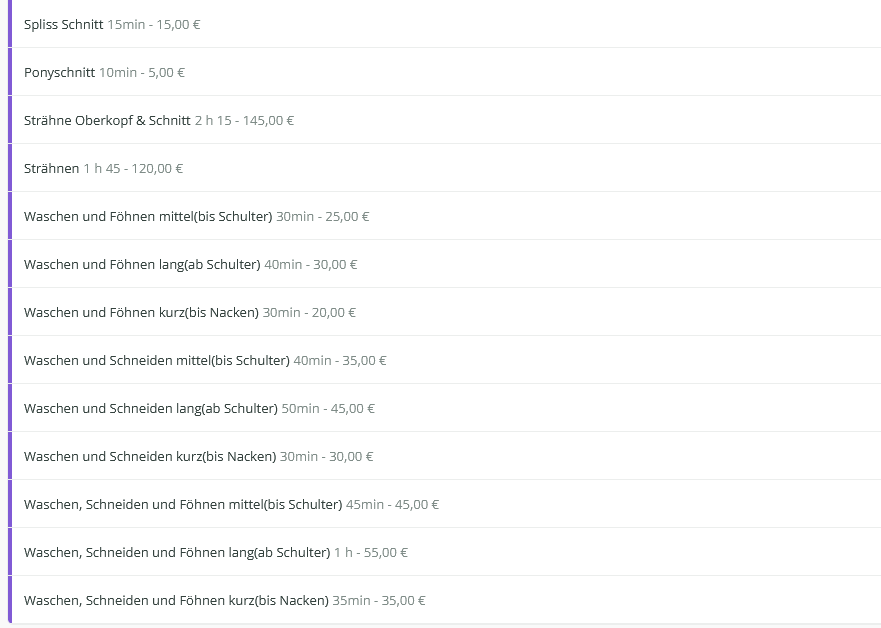Click the 20,00 € price text

(334, 312)
